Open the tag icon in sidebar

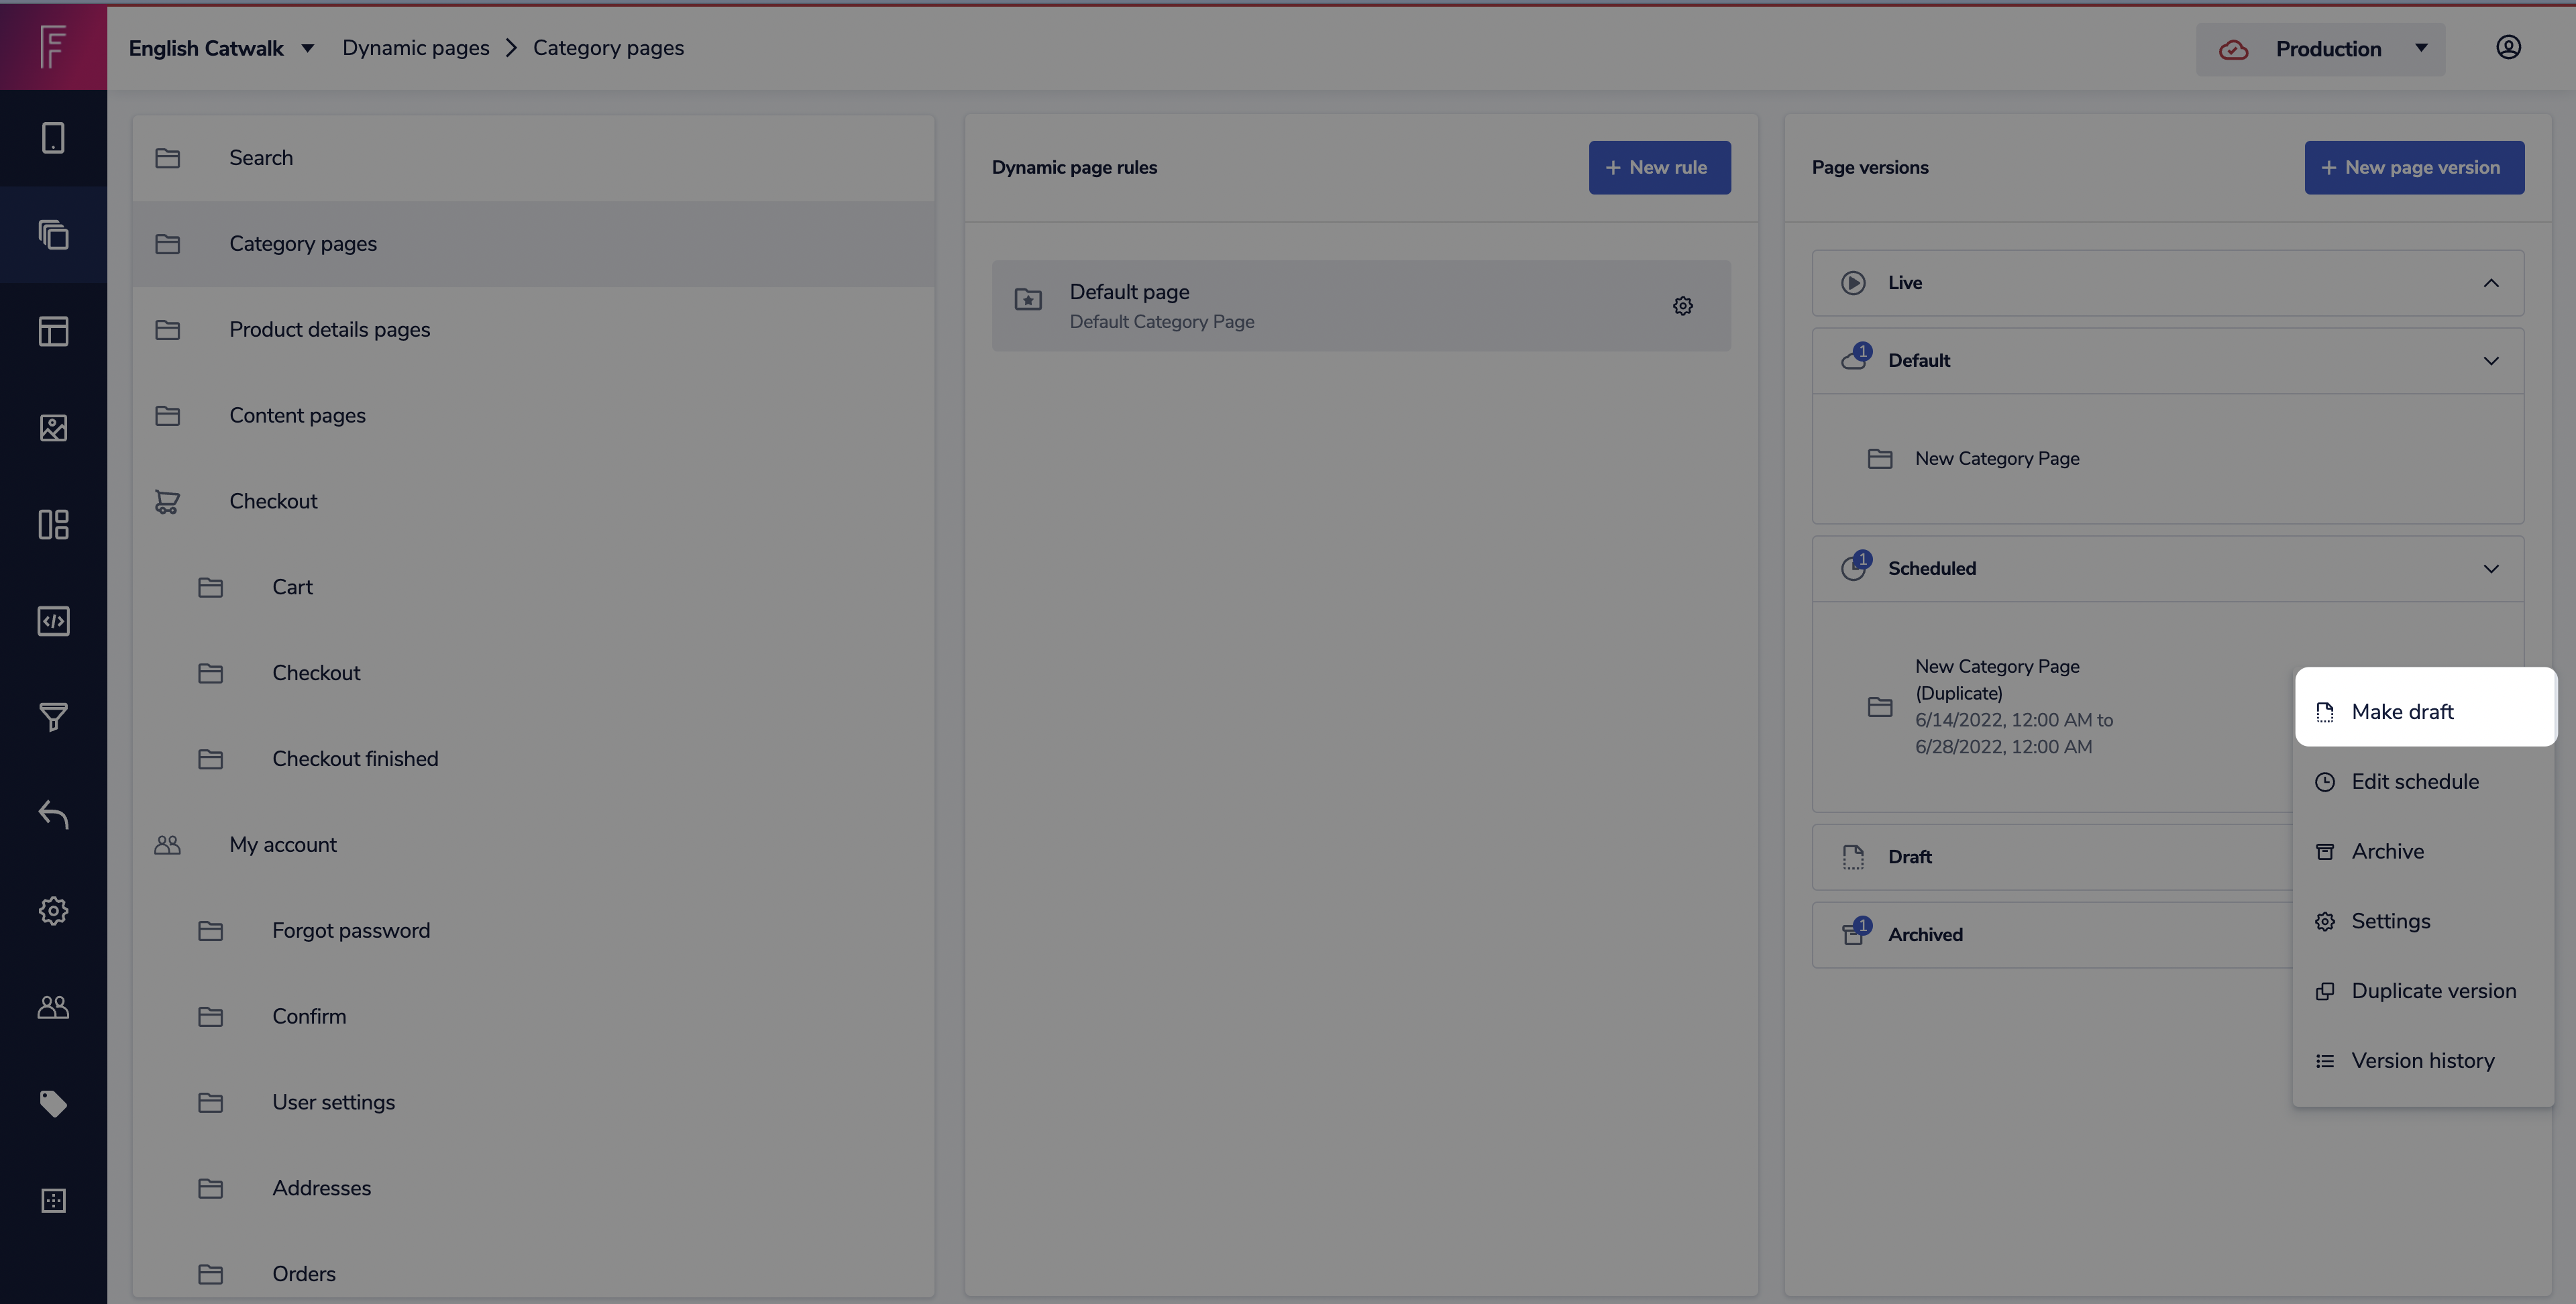point(53,1103)
